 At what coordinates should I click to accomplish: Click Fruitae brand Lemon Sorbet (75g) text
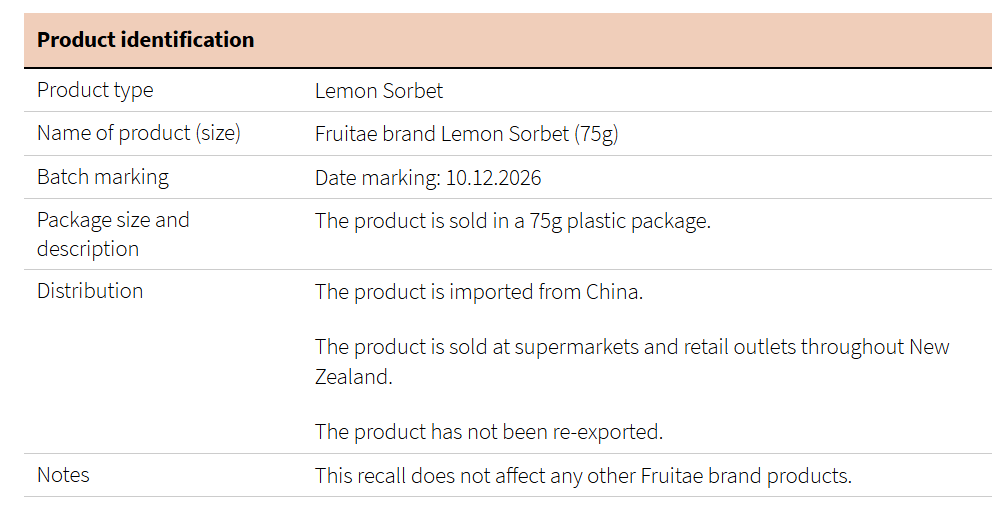467,134
